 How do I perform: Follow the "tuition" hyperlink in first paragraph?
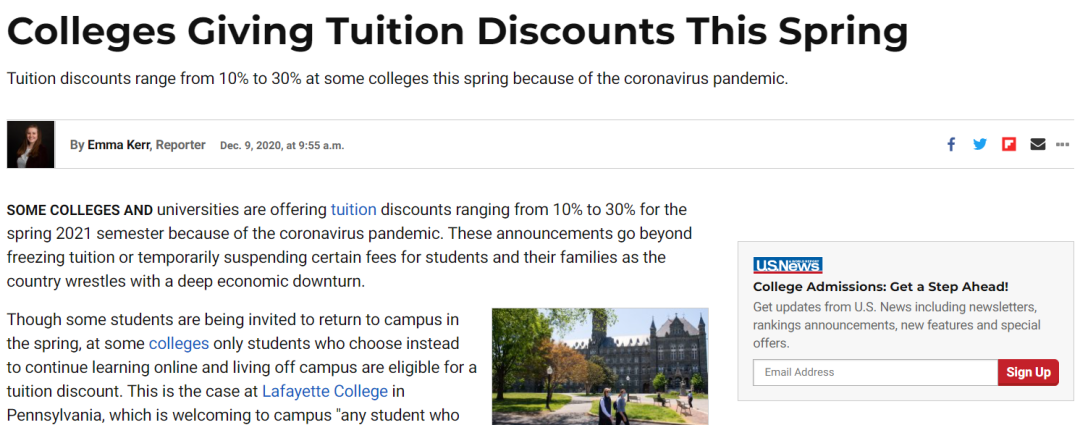(x=353, y=209)
